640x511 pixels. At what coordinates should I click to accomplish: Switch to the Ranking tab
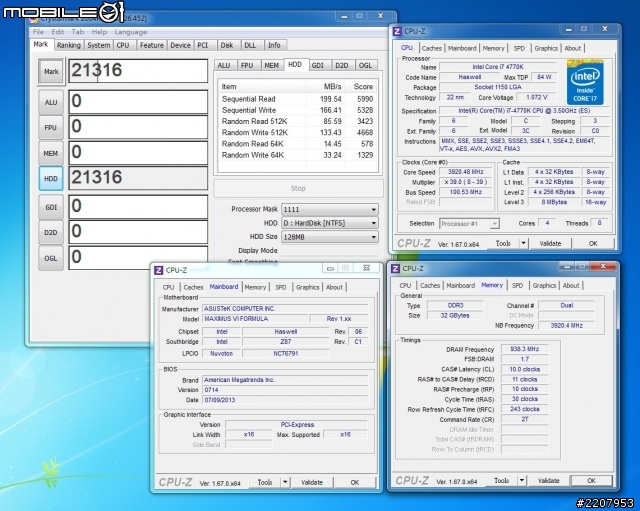[x=69, y=45]
